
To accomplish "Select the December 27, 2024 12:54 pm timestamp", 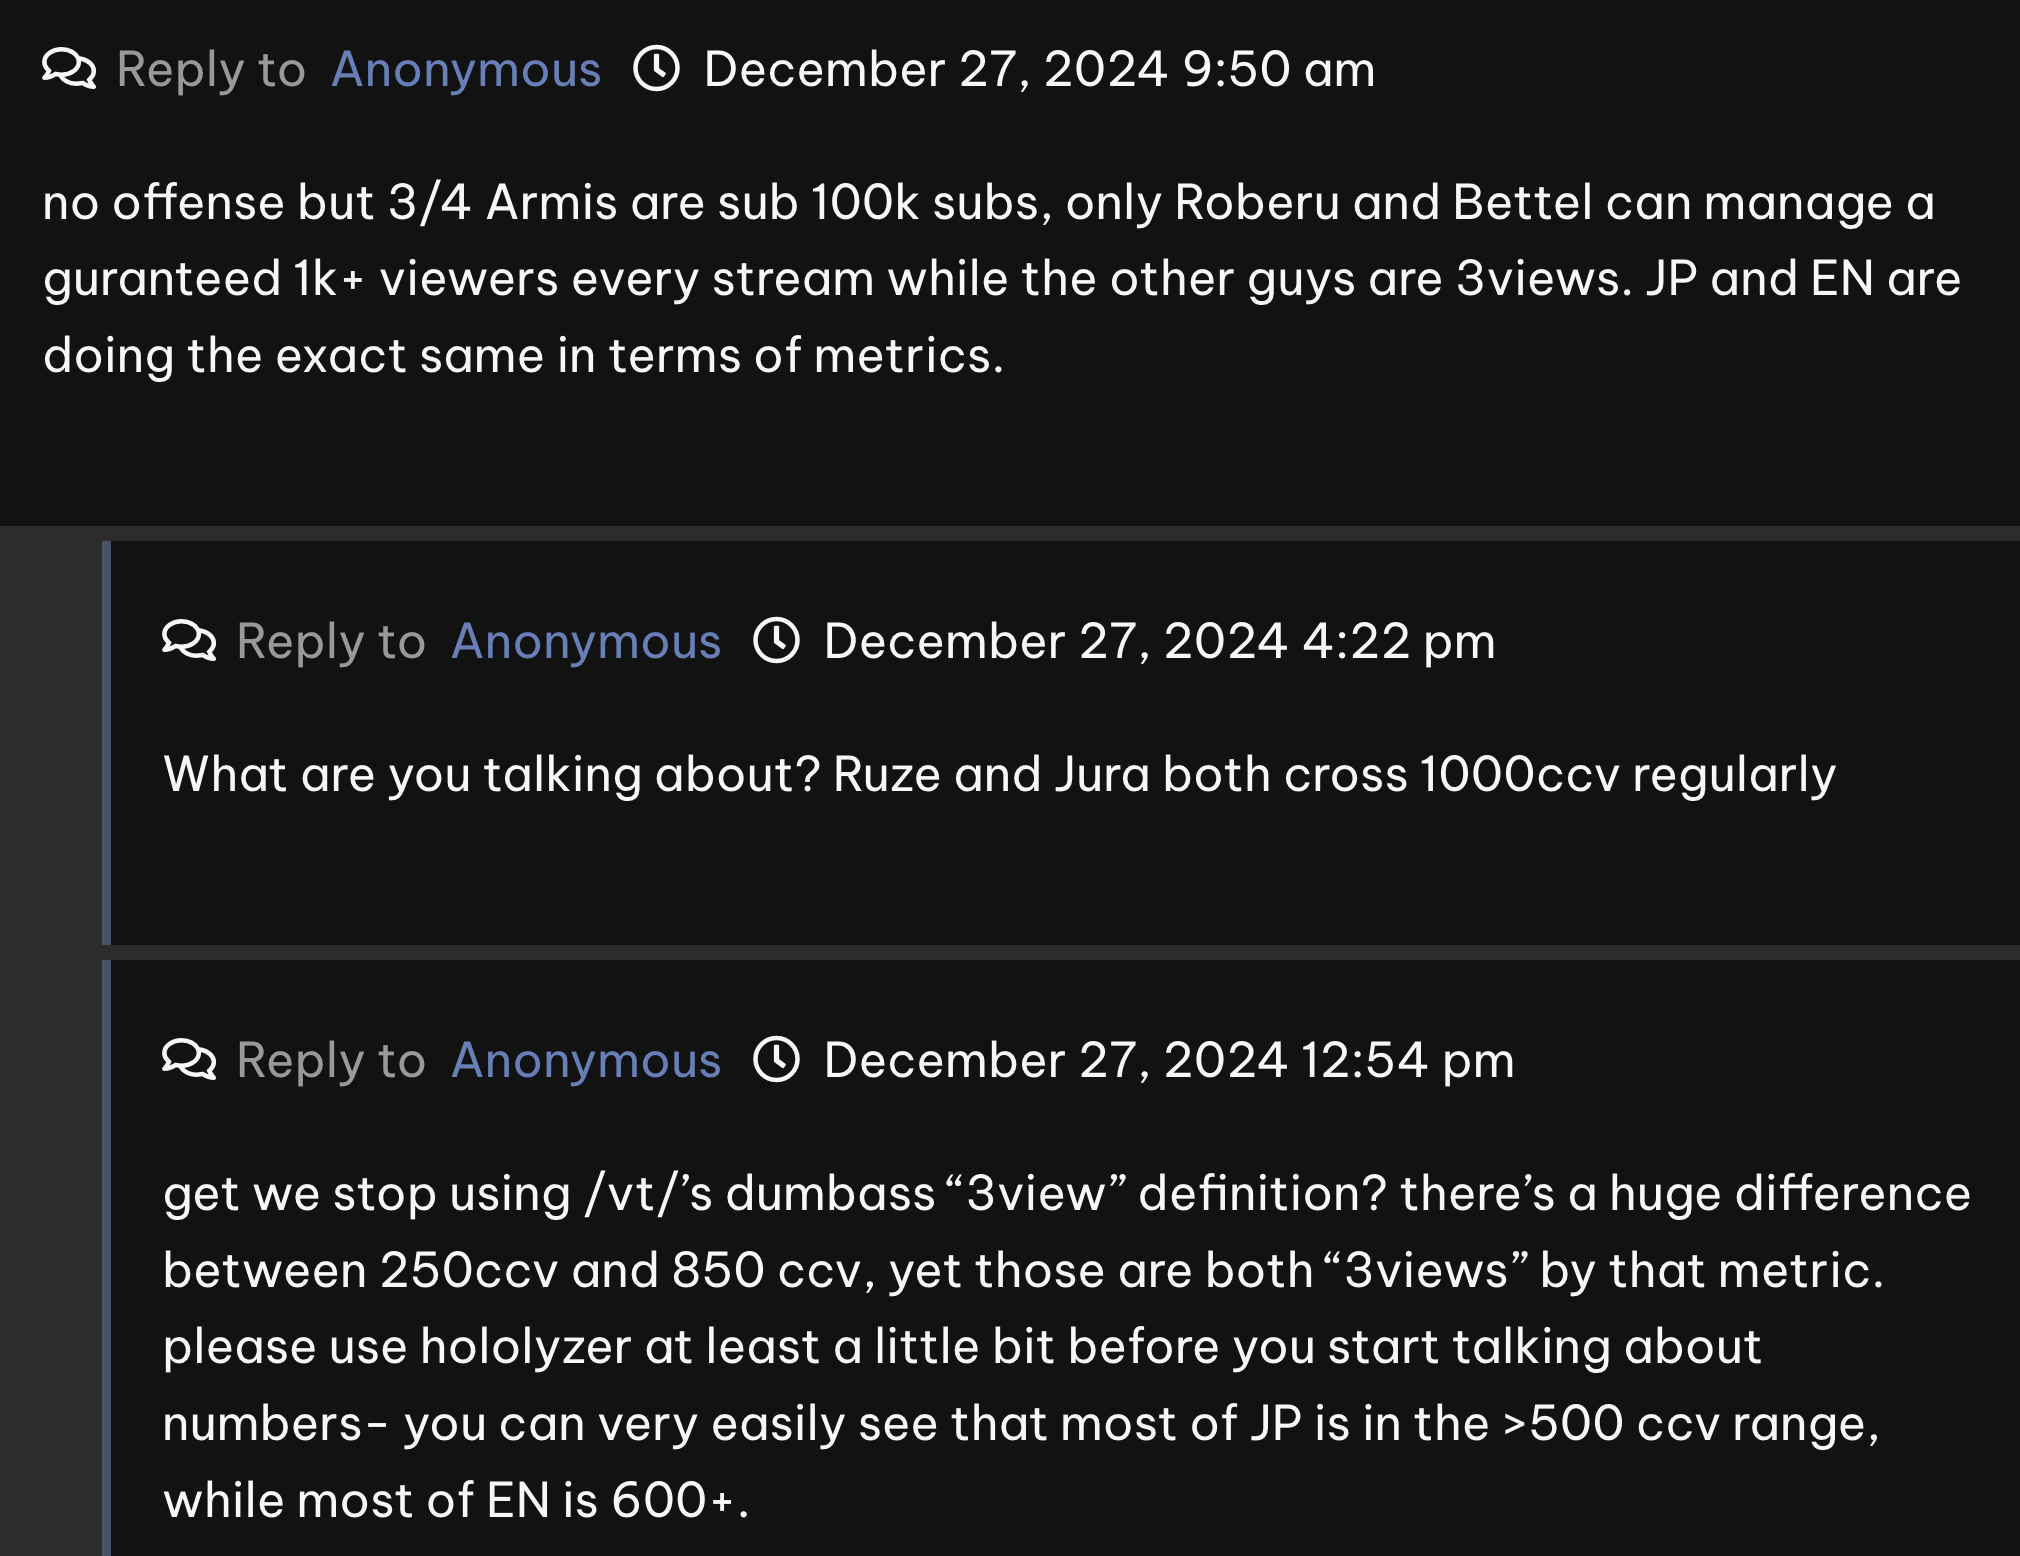I will pos(1168,1060).
